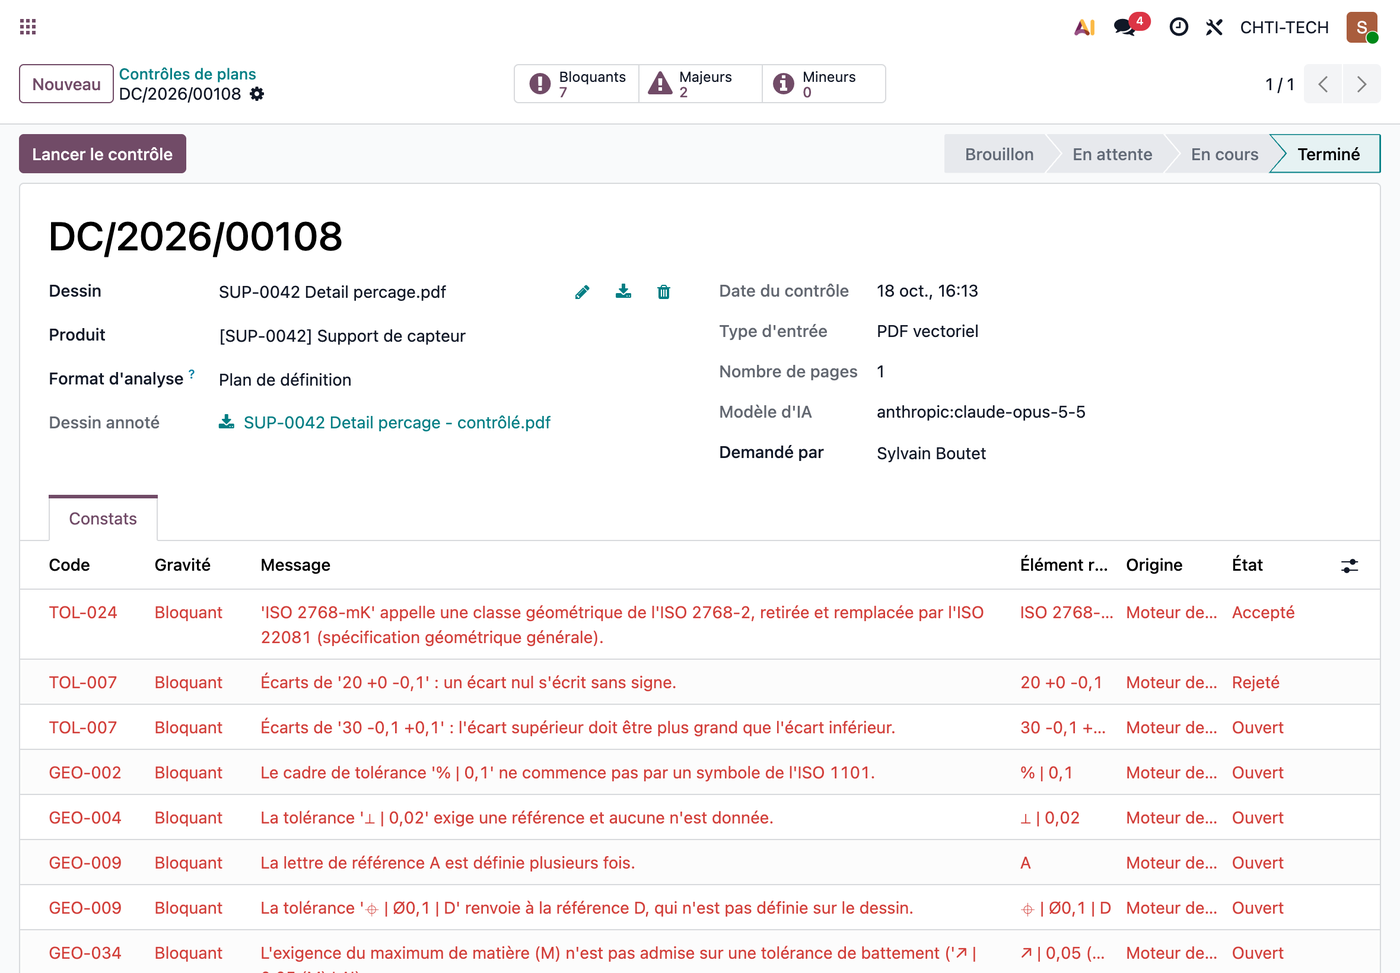Open the debug tools wrench icon
The height and width of the screenshot is (973, 1400).
1214,27
